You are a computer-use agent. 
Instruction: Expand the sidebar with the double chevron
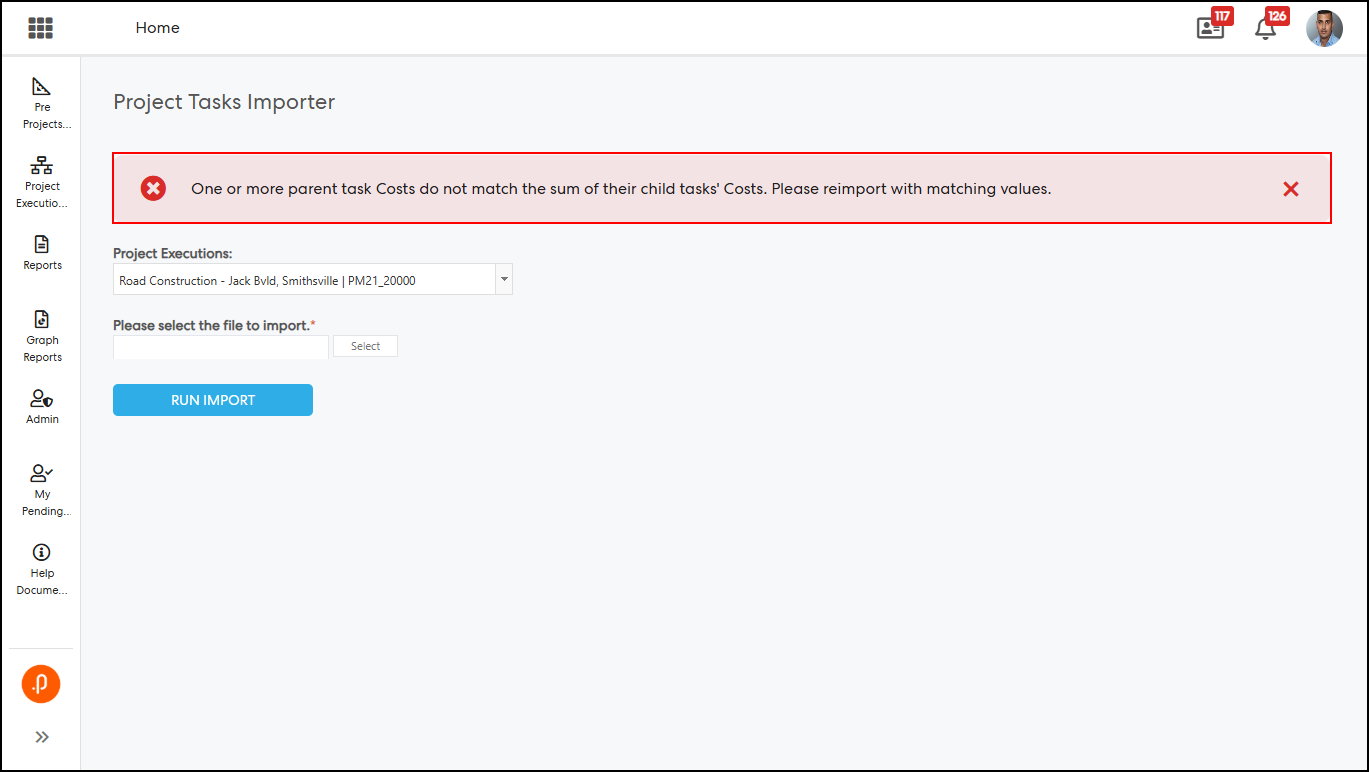click(42, 737)
